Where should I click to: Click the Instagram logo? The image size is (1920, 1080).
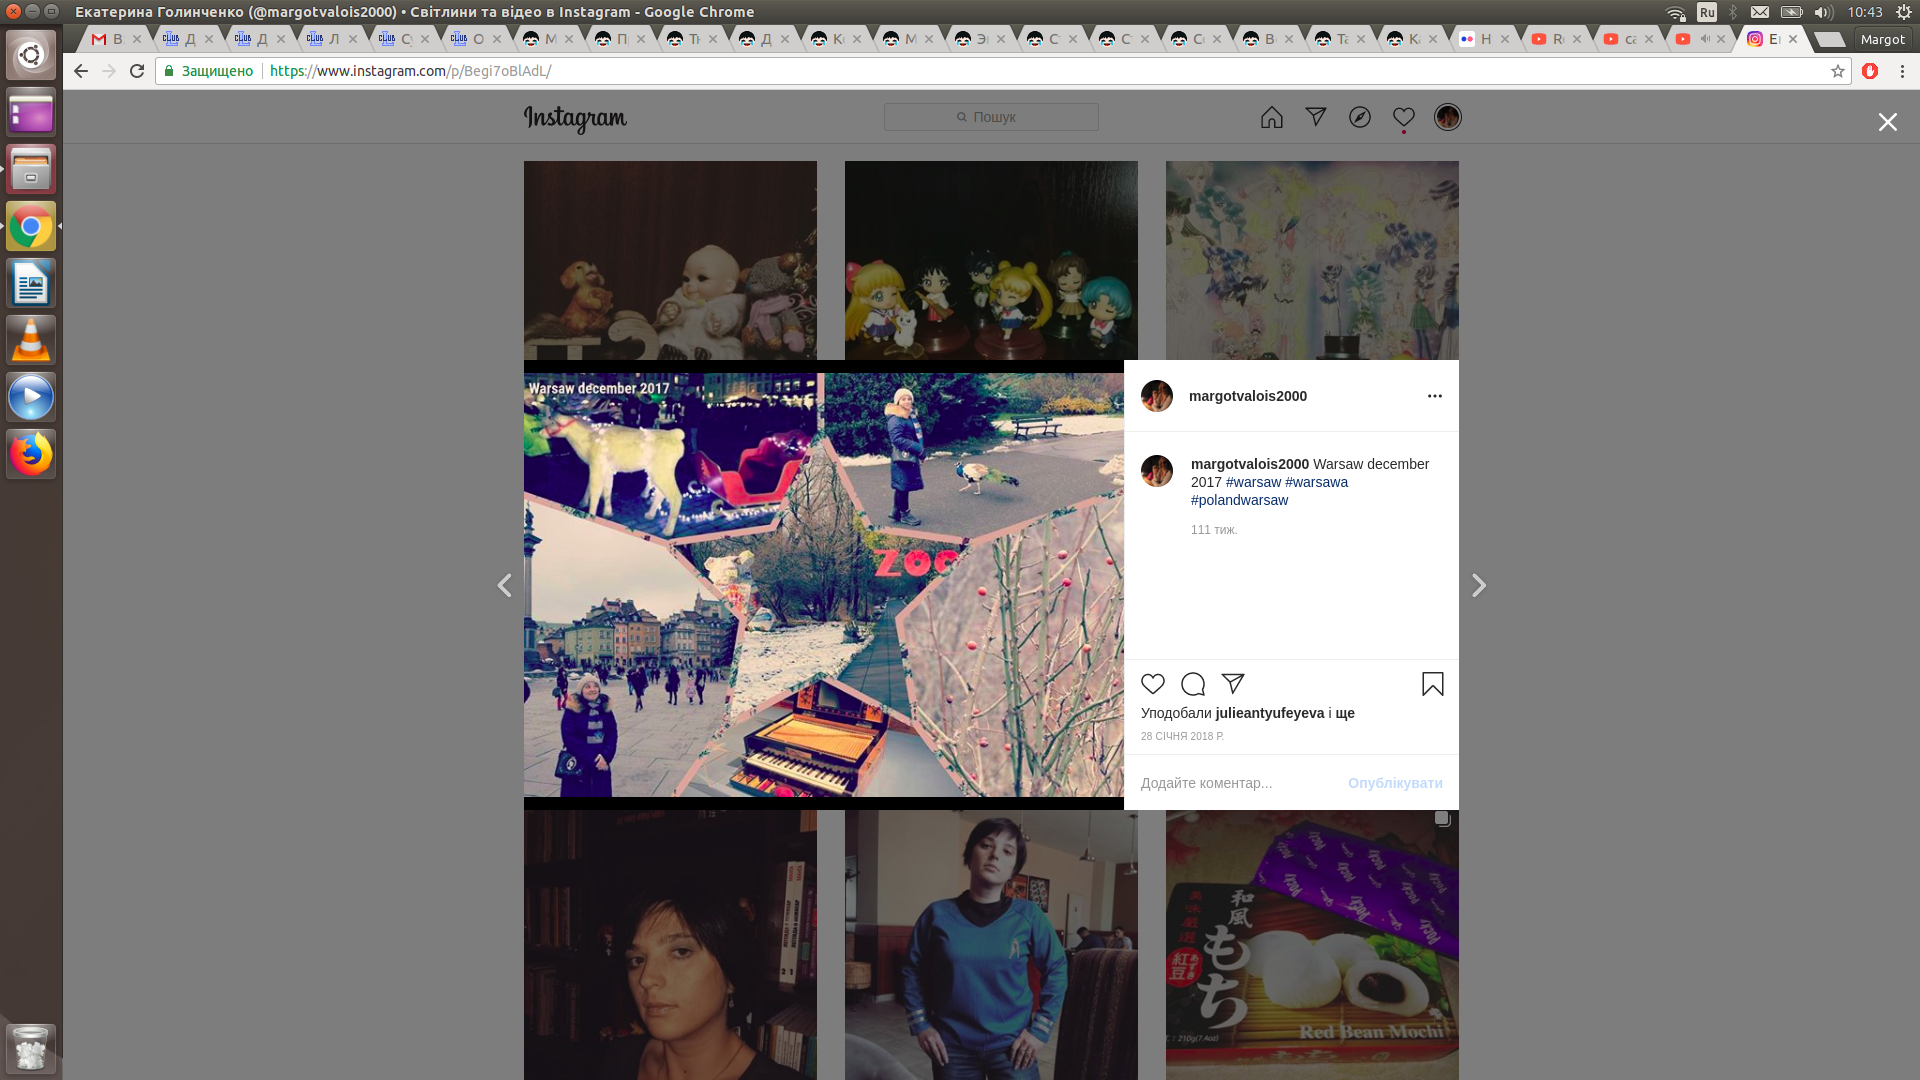(x=575, y=118)
